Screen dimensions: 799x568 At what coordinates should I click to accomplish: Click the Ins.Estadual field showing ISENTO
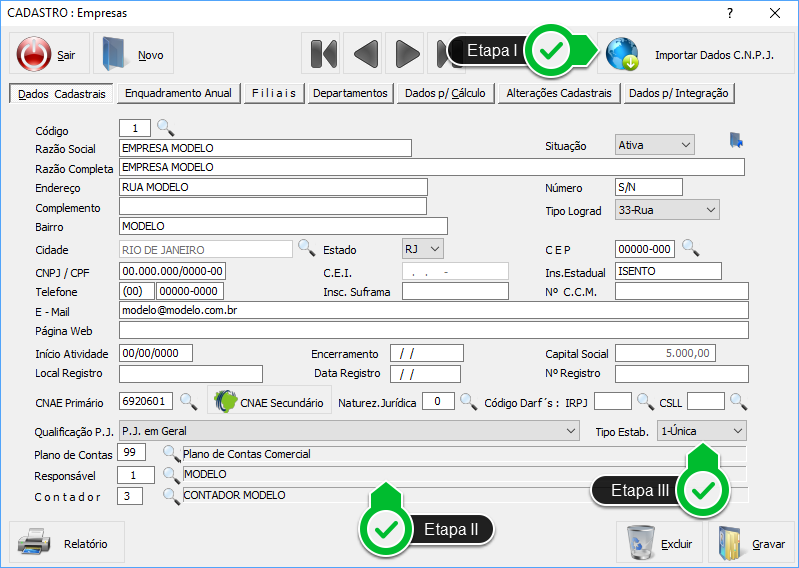(668, 271)
